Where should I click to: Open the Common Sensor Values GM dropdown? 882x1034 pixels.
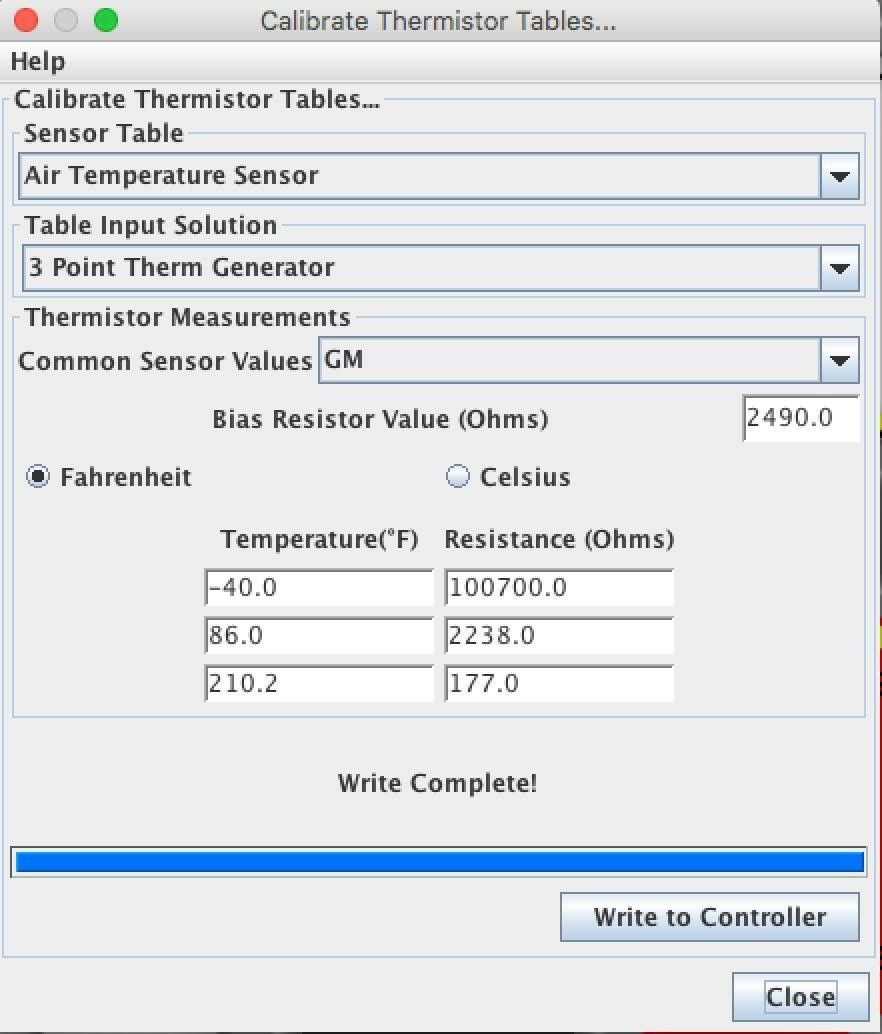pyautogui.click(x=839, y=361)
